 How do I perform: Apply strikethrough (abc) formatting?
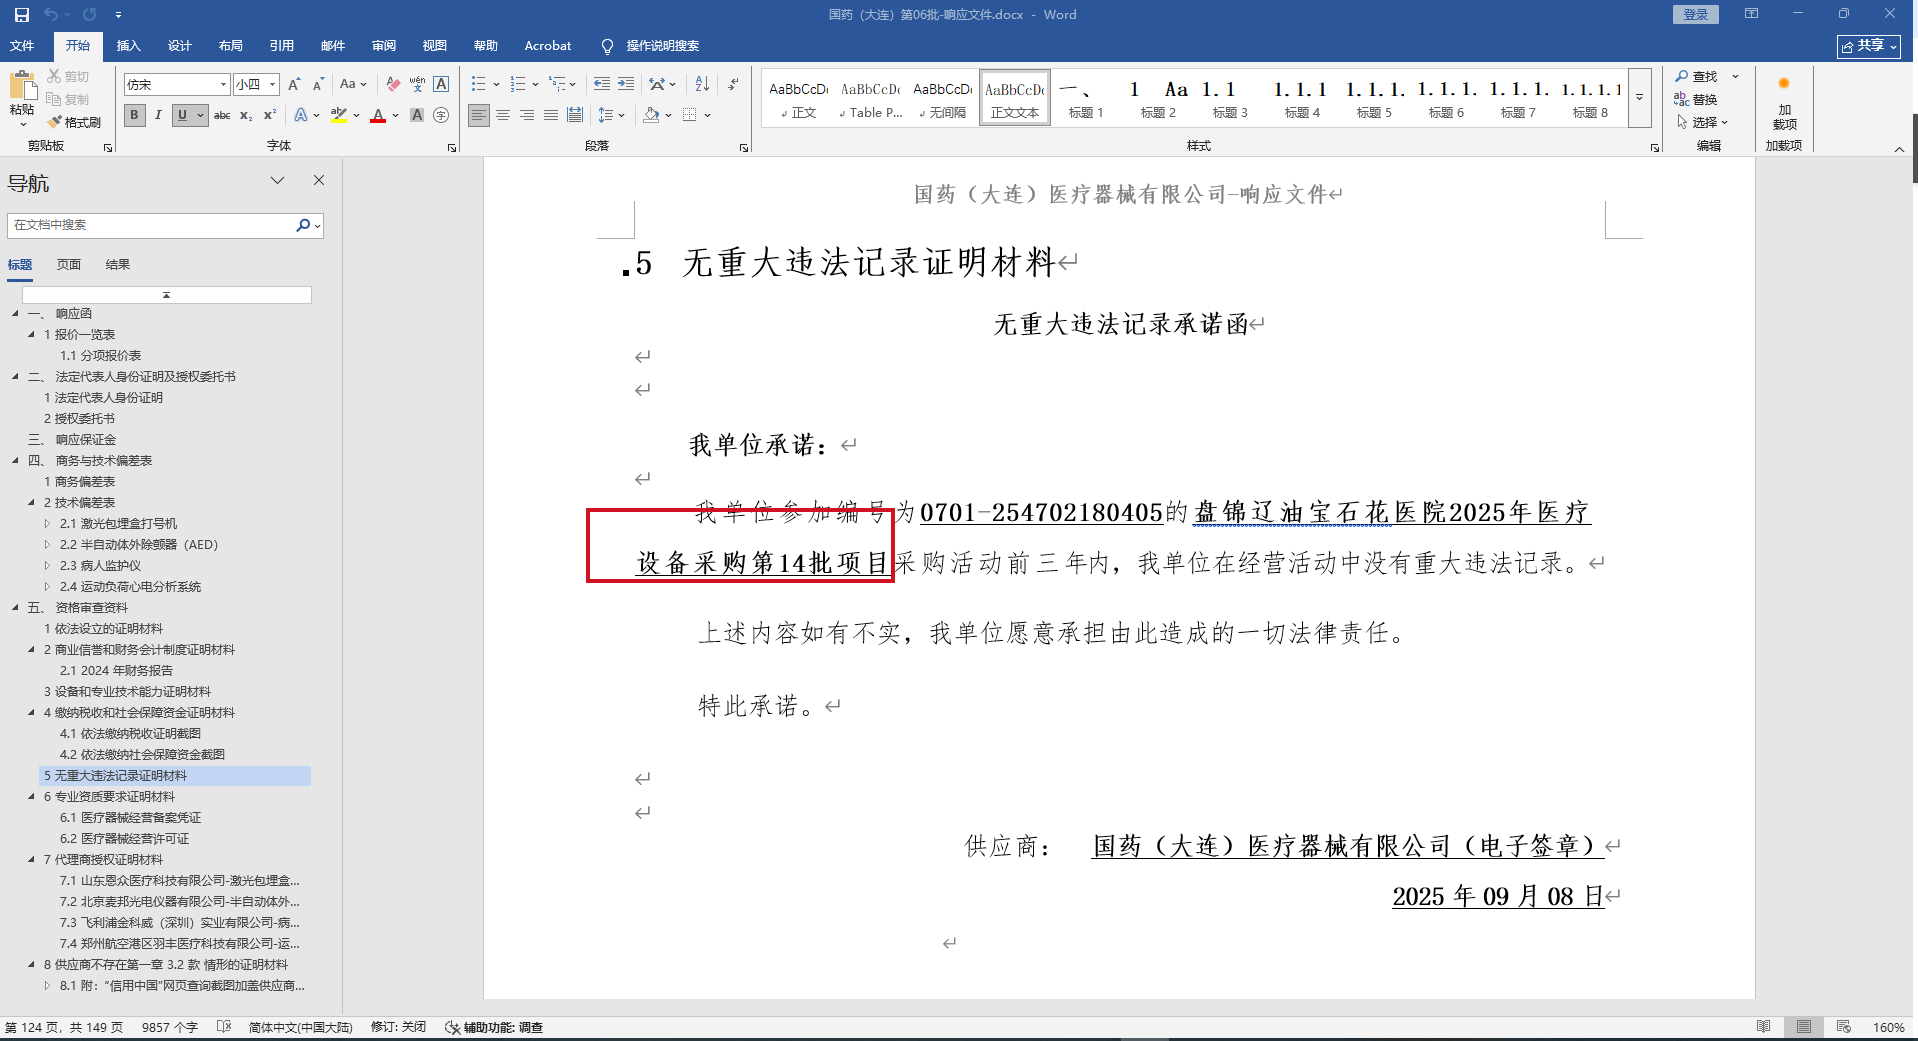coord(222,115)
